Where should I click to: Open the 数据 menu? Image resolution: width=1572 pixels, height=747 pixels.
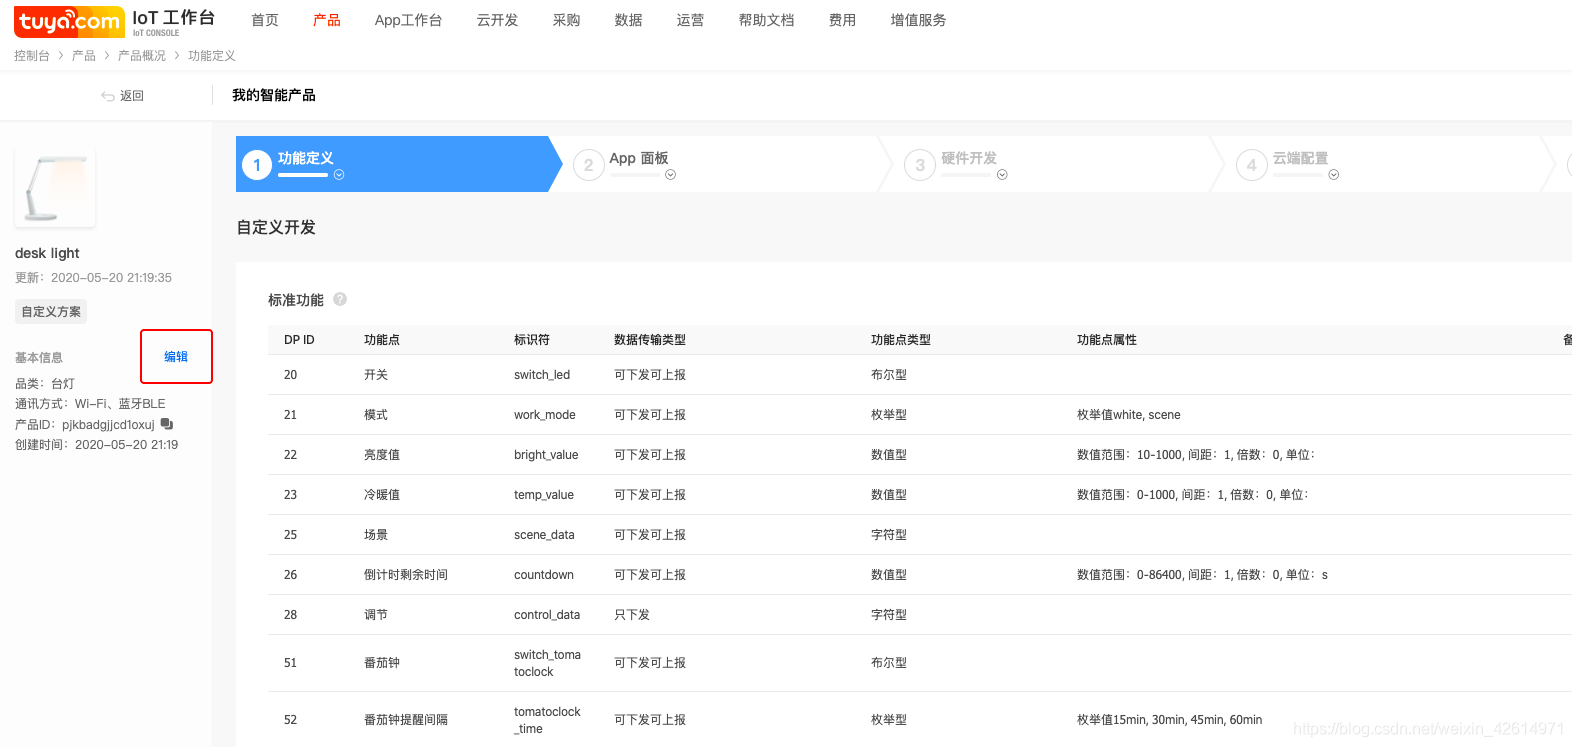(x=629, y=20)
